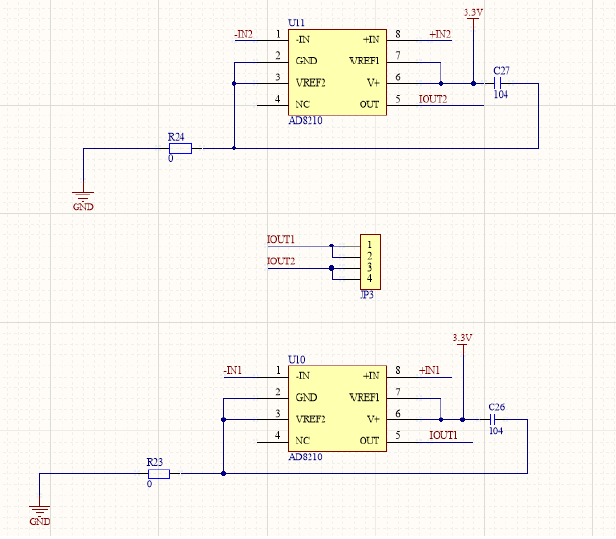616x539 pixels.
Task: Click pin number 7 beside U10 VREF1
Action: [398, 392]
